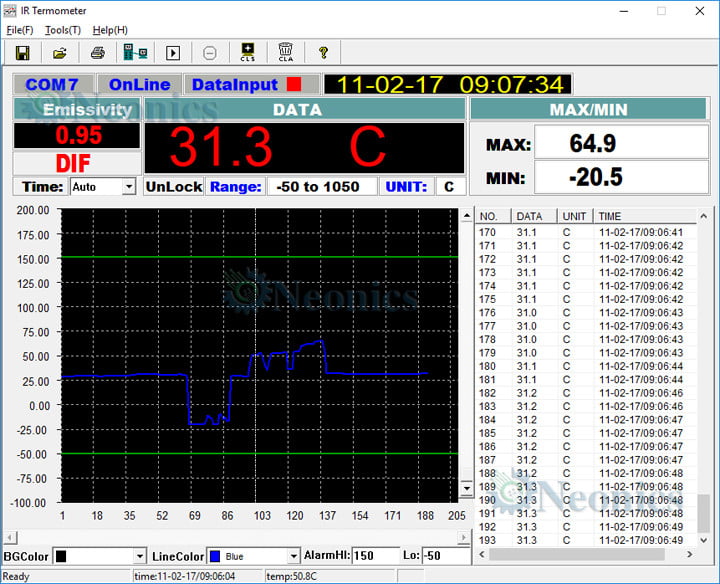Click the data table horizontal scrollbar thumb

577,554
